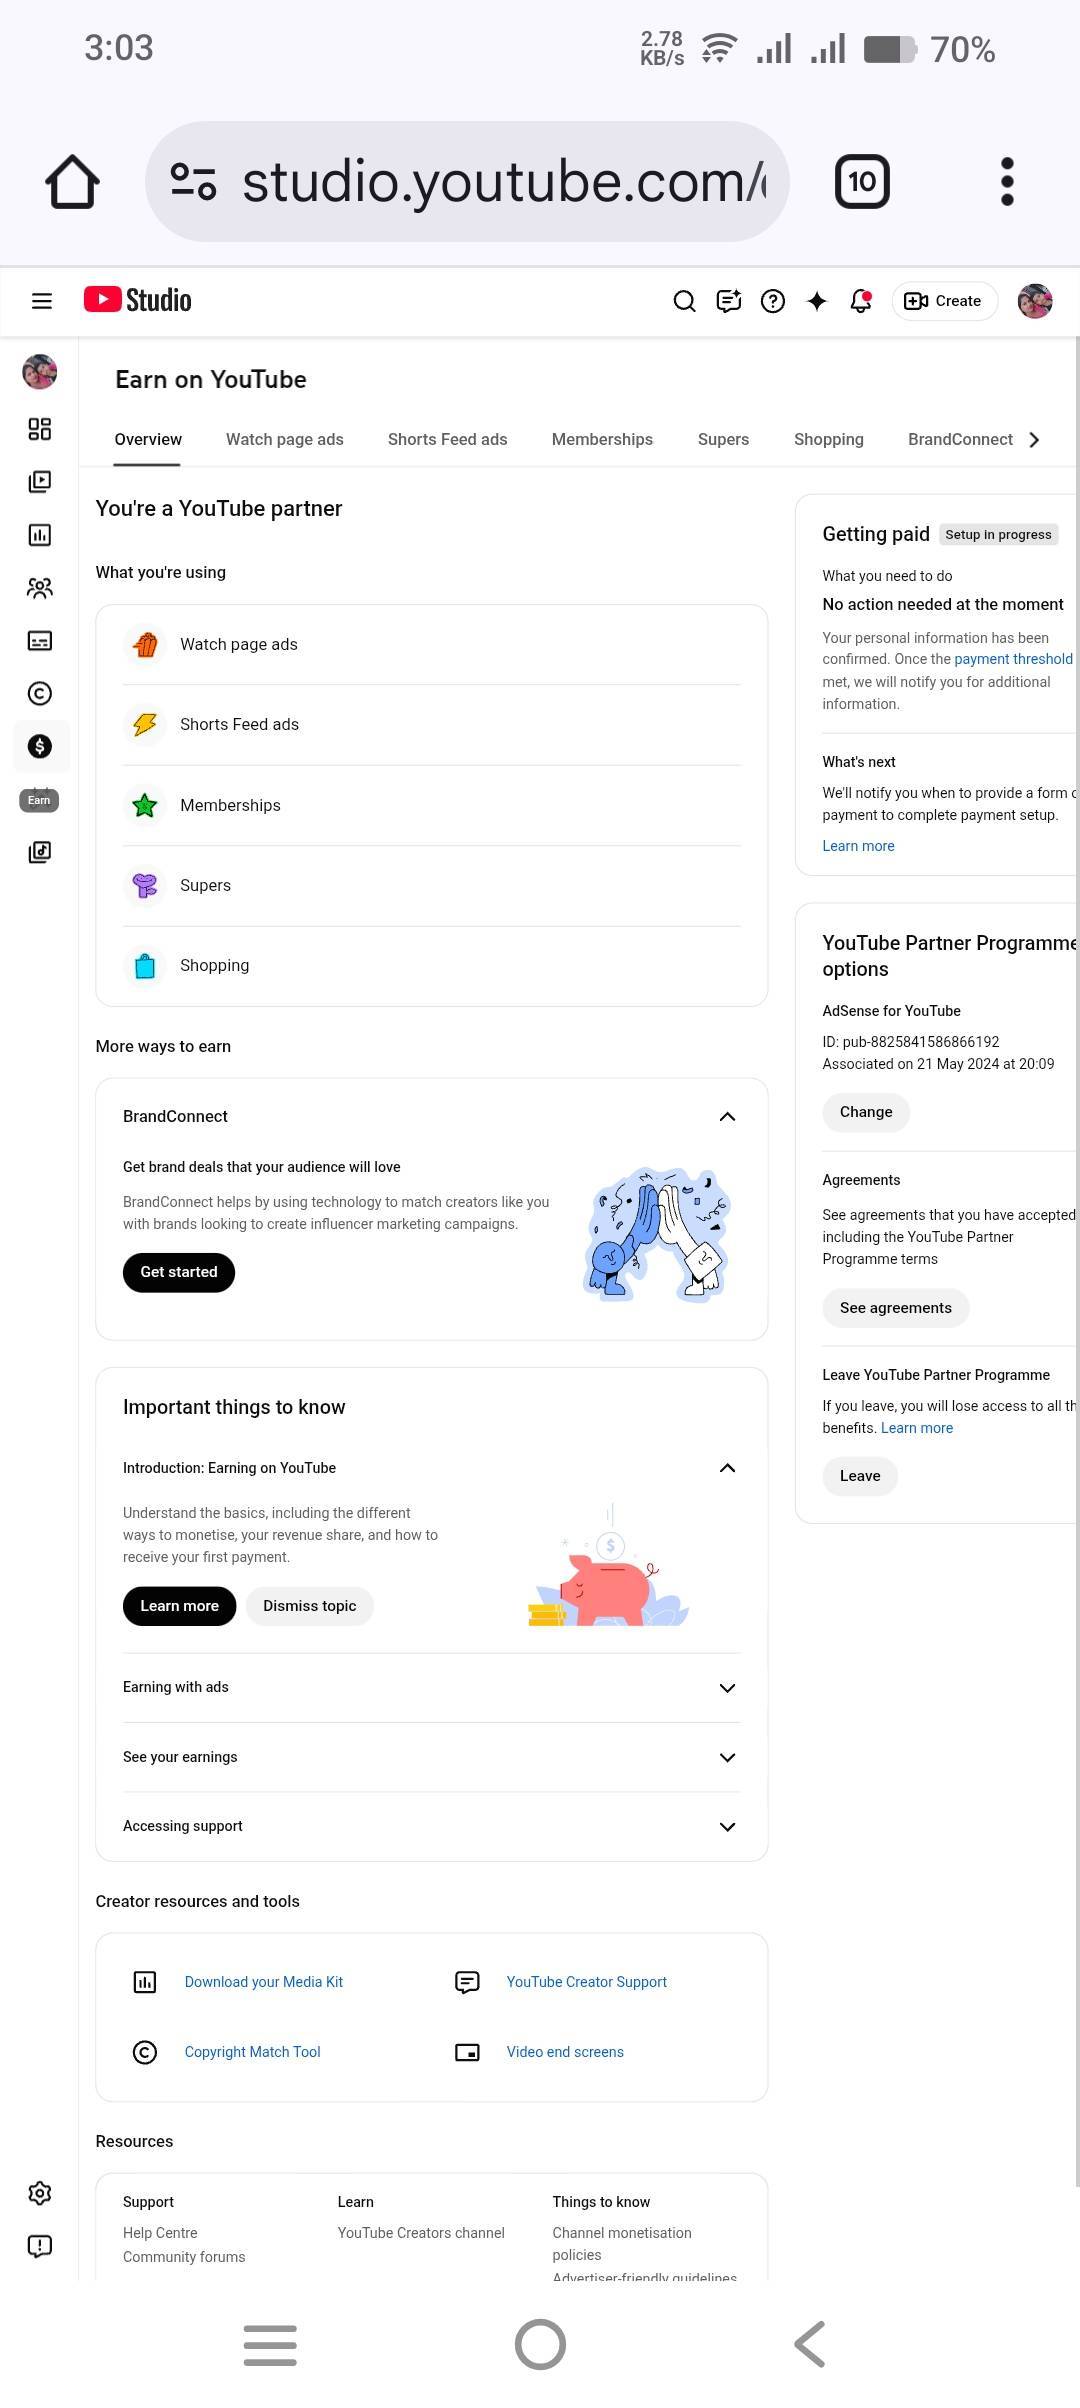This screenshot has height=2408, width=1080.
Task: Expand the Earning with ads topic
Action: (x=727, y=1688)
